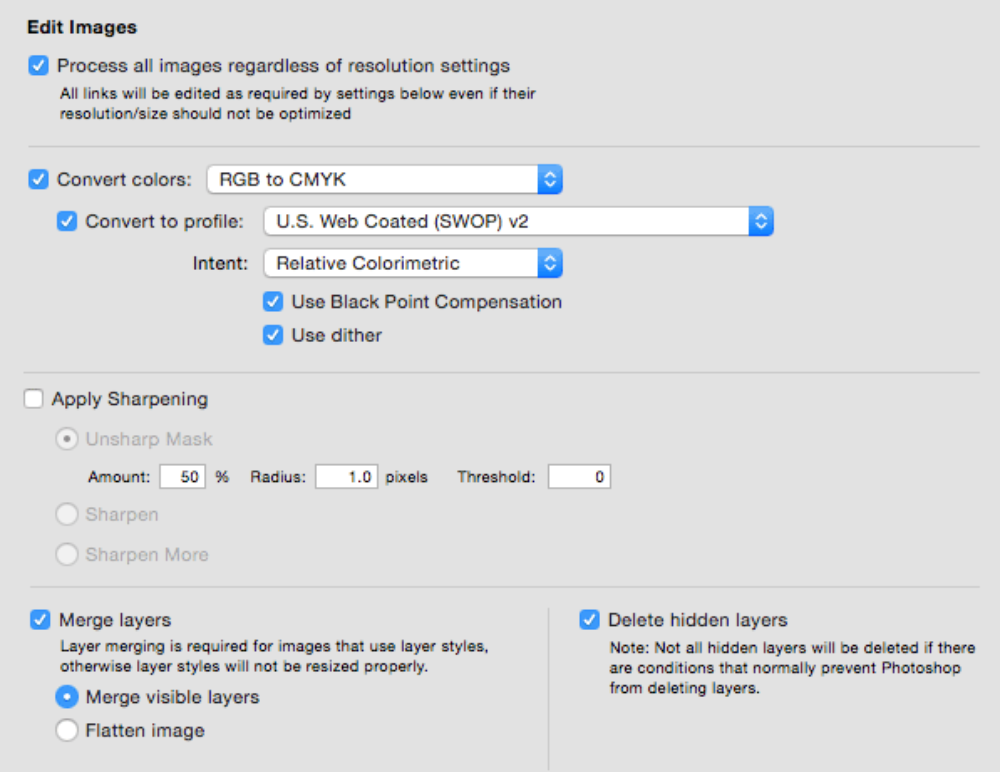Open the Relative Colorimetric intent dropdown
The image size is (1000, 772).
coord(412,264)
